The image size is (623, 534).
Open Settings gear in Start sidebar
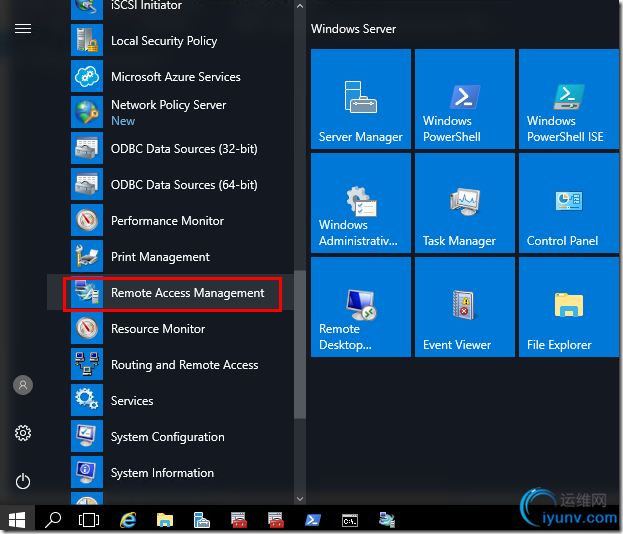click(x=23, y=433)
